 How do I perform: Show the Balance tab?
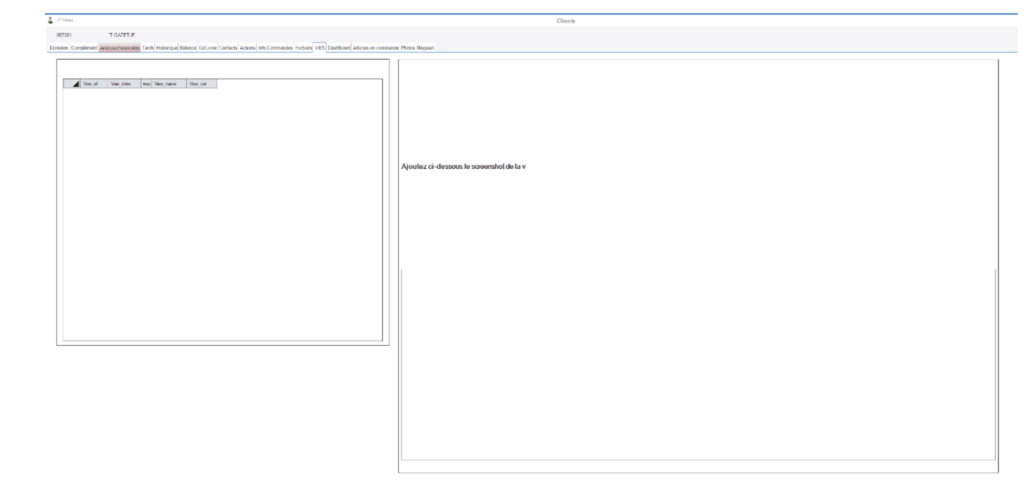pos(188,47)
